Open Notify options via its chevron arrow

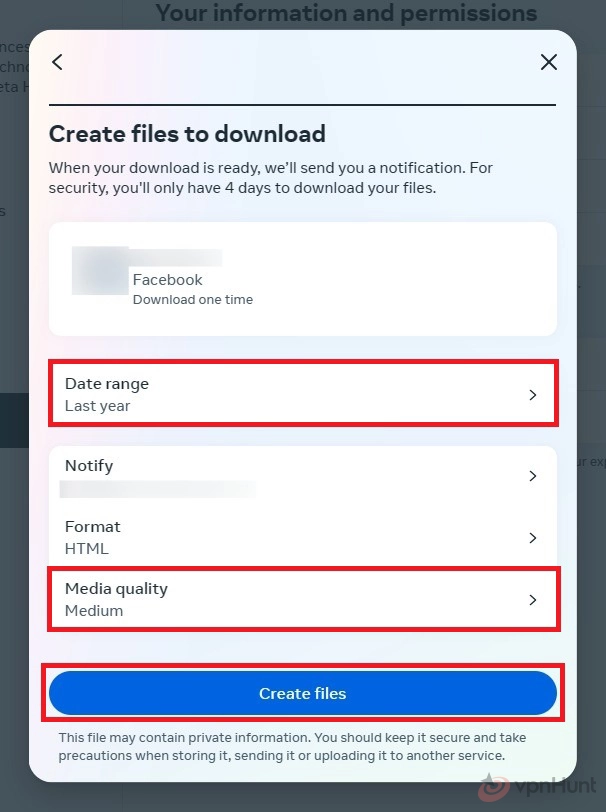coord(532,476)
